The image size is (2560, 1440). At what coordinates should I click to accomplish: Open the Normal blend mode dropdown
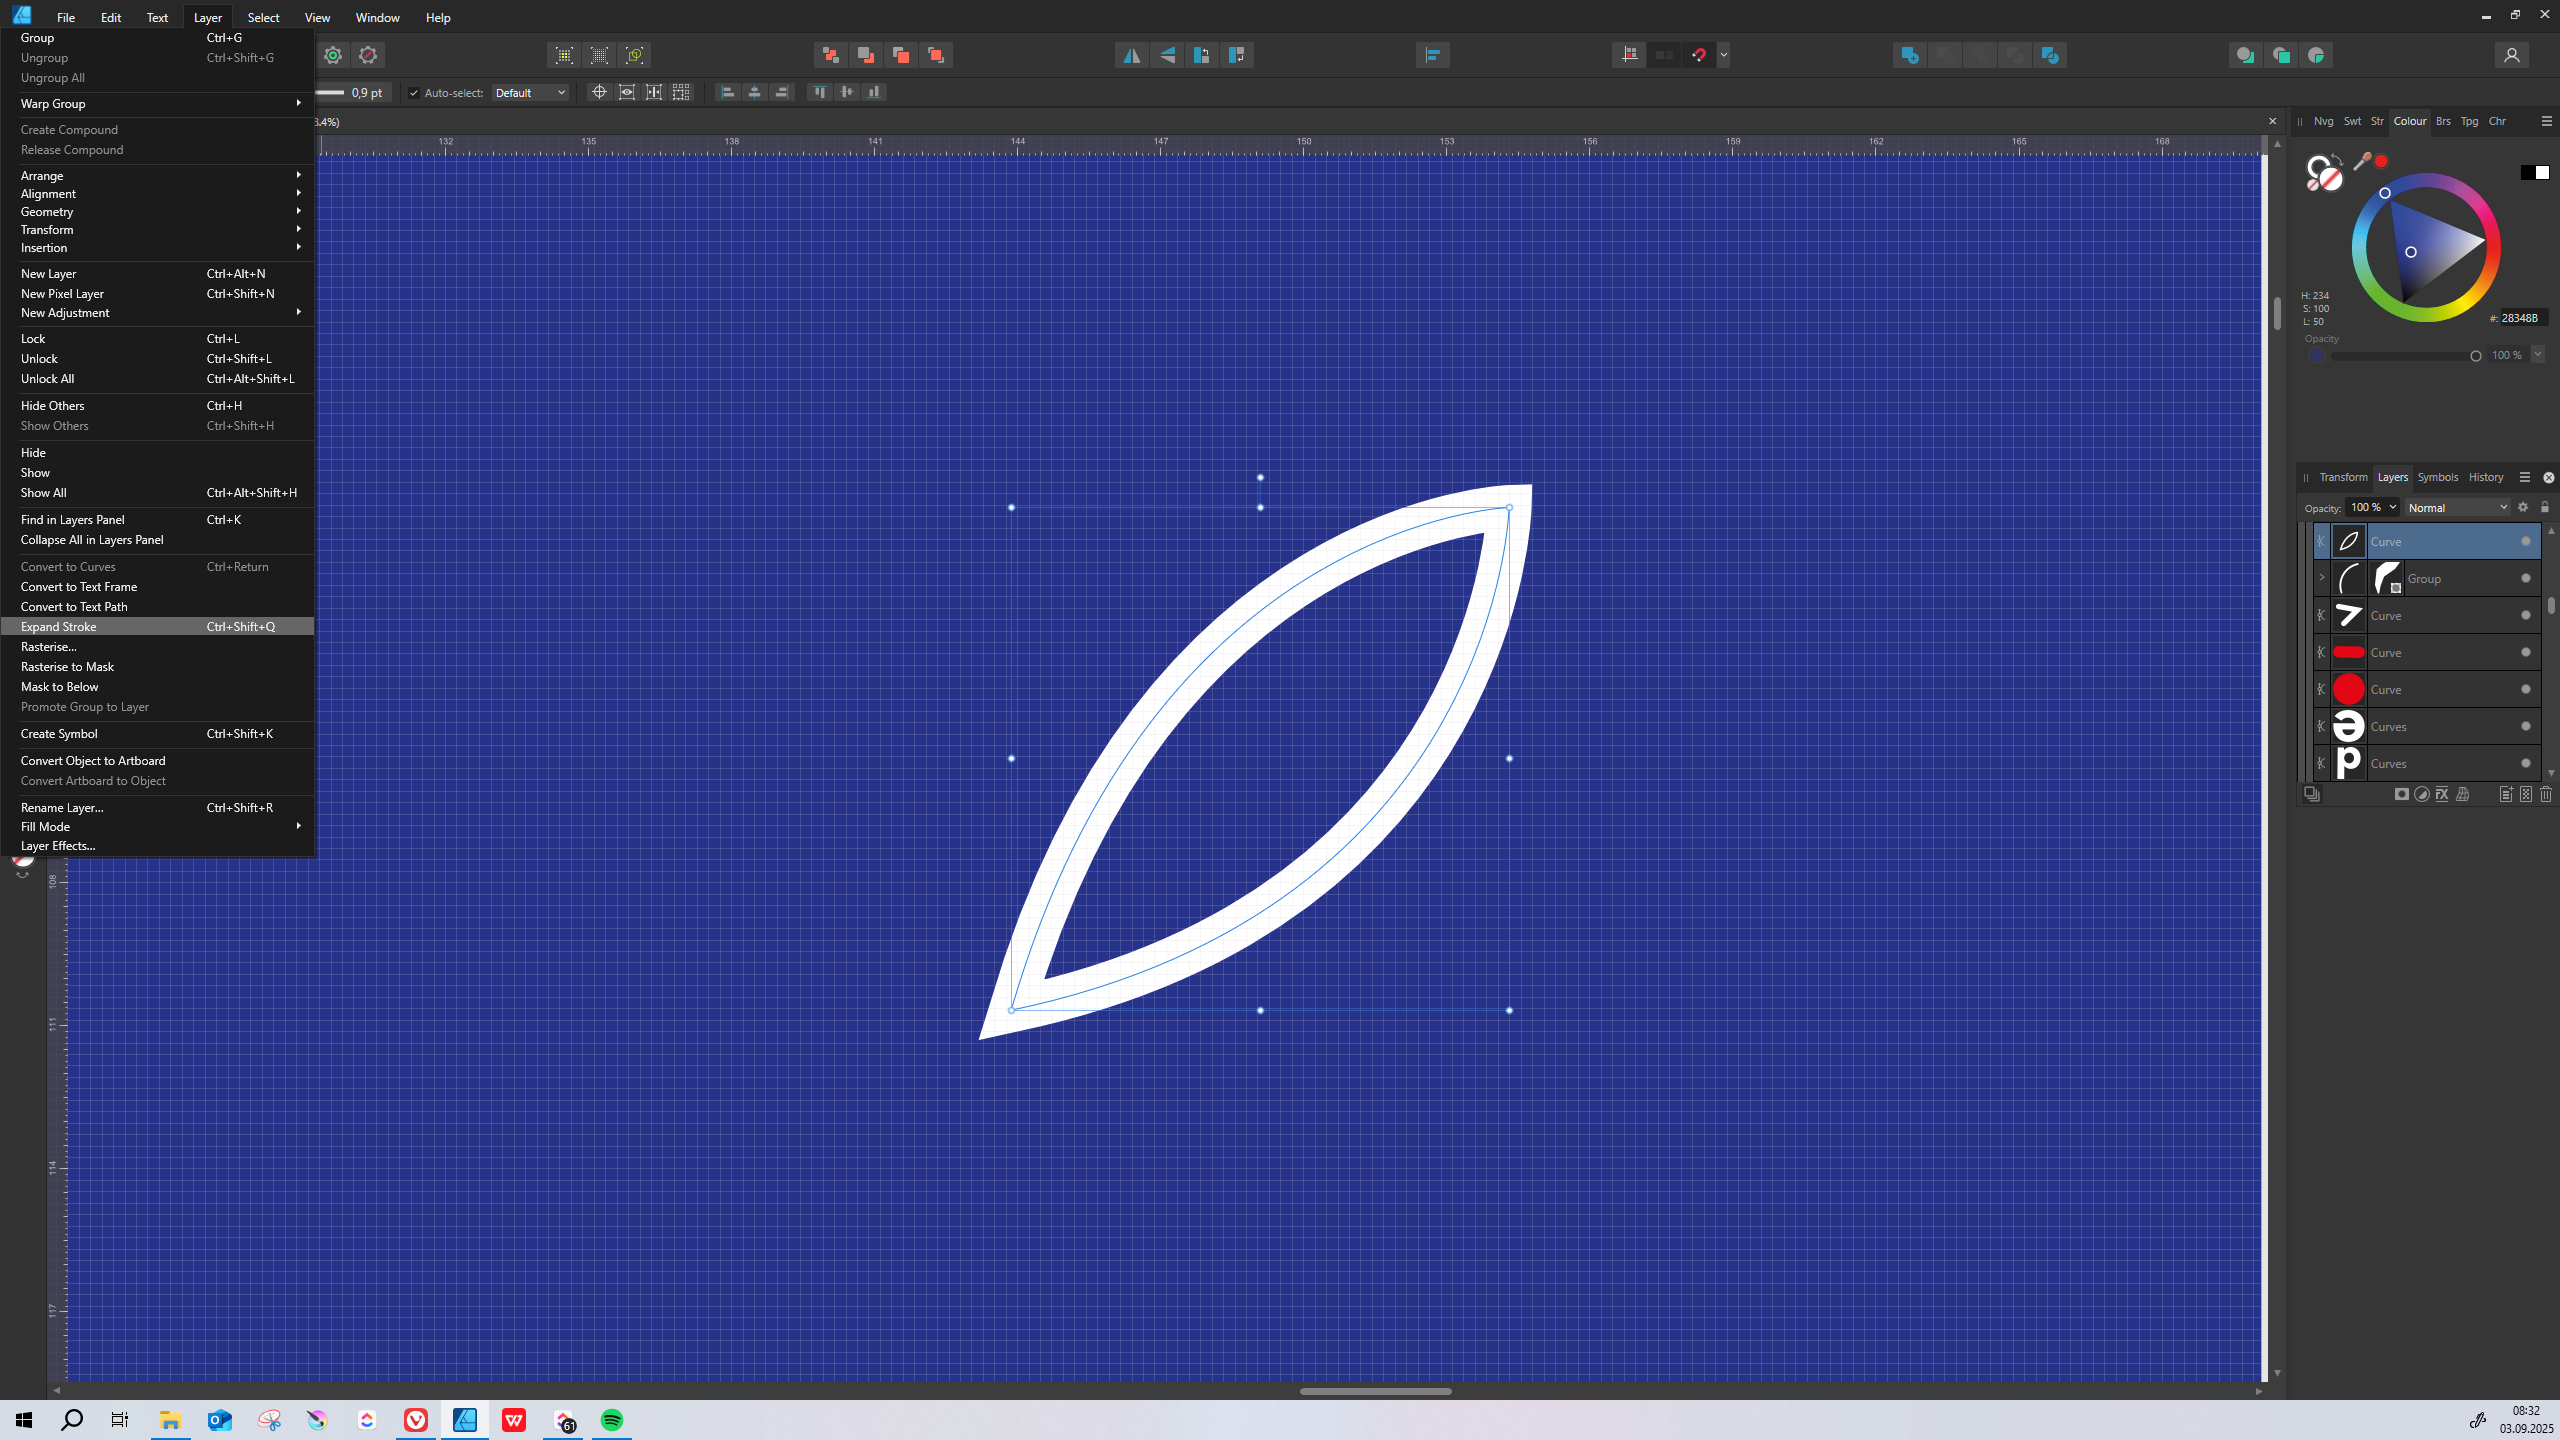[2457, 507]
